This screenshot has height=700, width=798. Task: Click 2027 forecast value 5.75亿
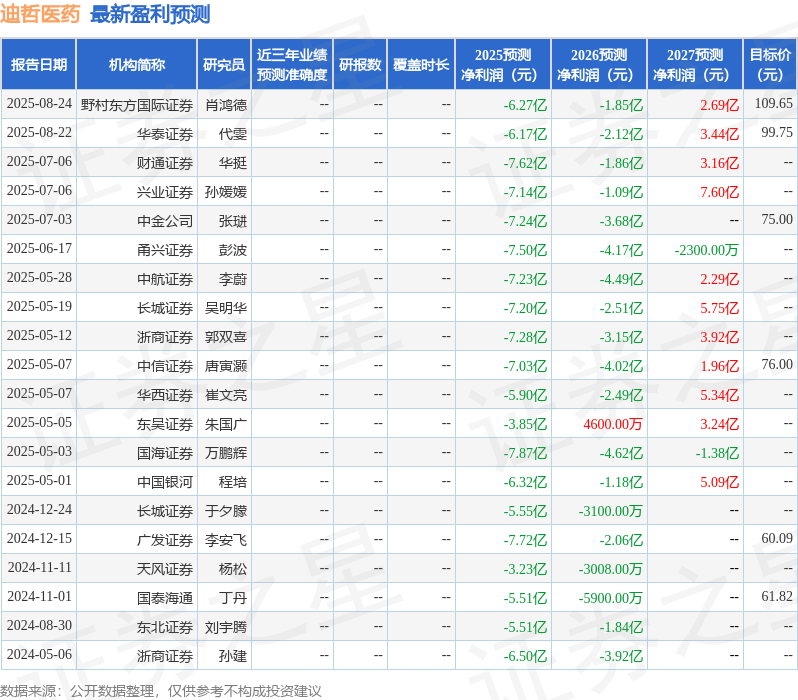pos(720,308)
